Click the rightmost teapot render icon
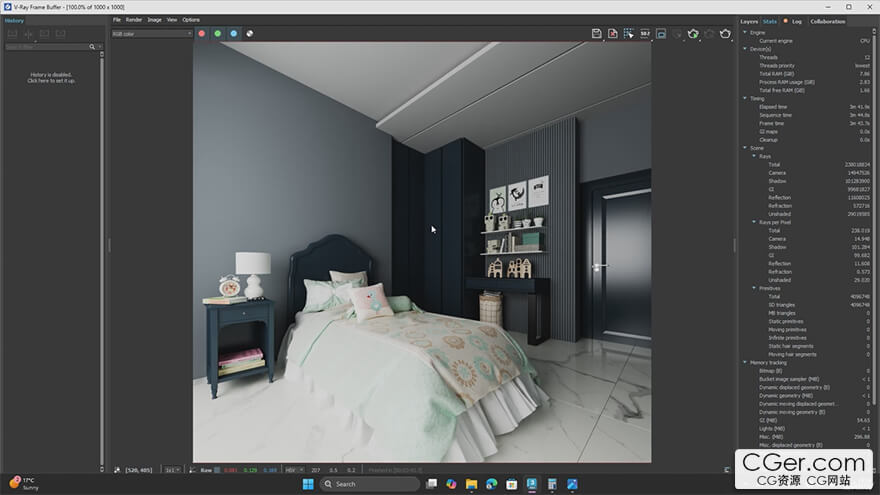Viewport: 880px width, 495px height. click(x=725, y=33)
